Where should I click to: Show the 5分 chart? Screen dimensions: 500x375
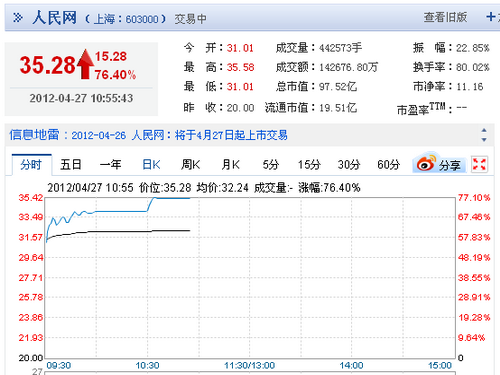pos(270,165)
